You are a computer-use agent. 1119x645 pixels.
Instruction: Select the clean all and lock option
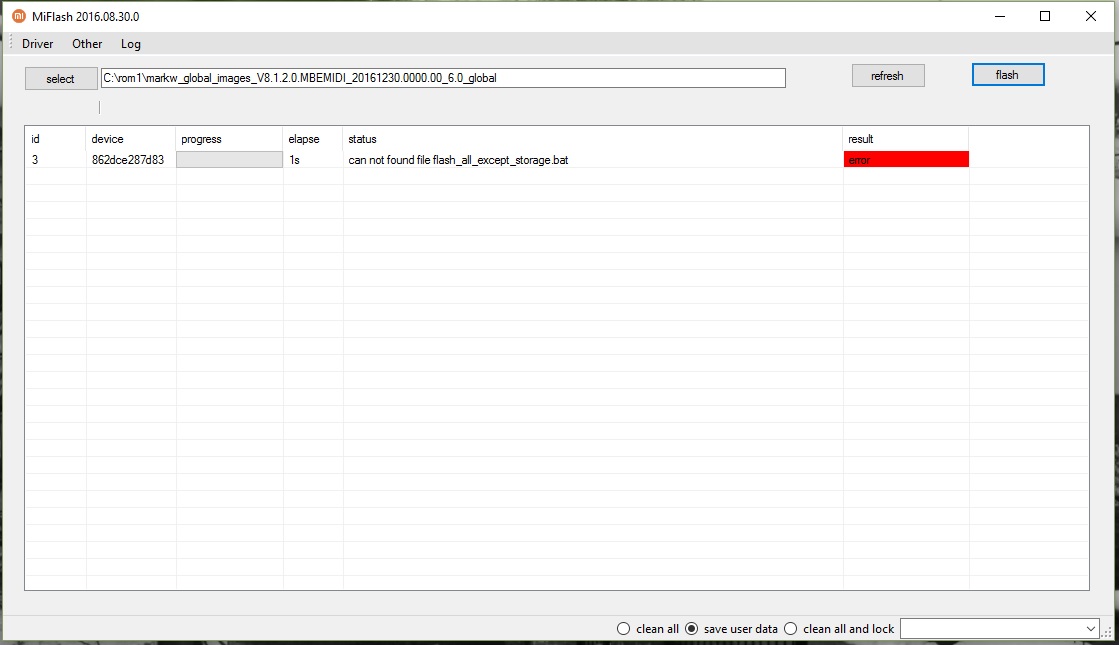pos(839,629)
